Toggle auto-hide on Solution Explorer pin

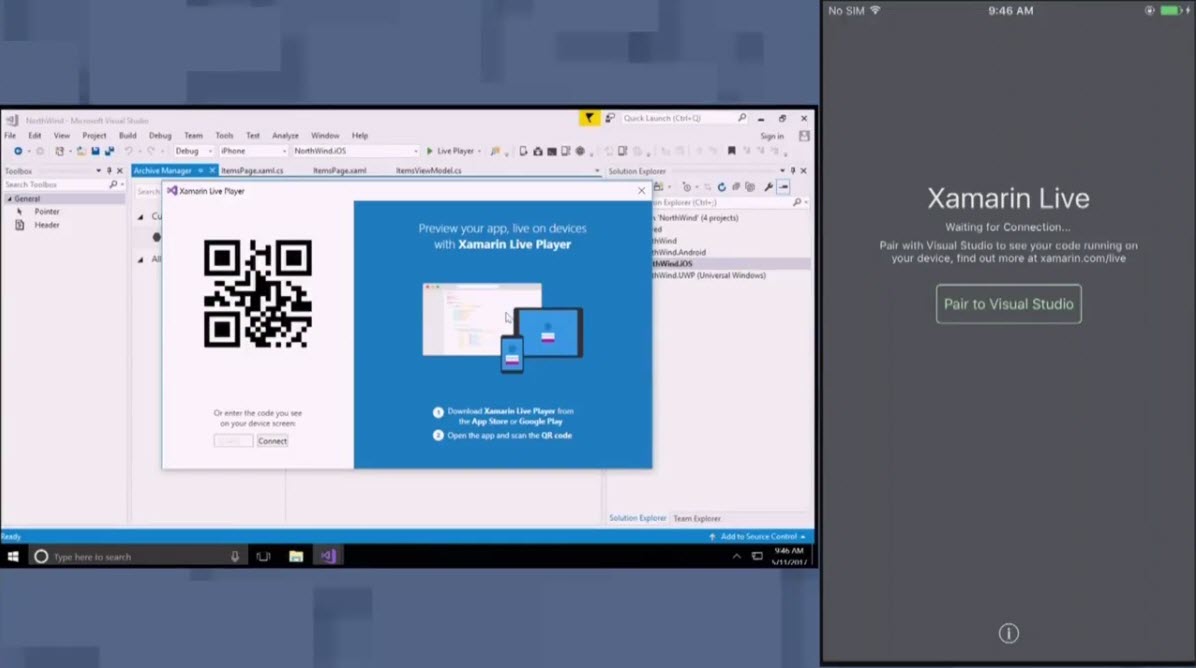pos(793,170)
